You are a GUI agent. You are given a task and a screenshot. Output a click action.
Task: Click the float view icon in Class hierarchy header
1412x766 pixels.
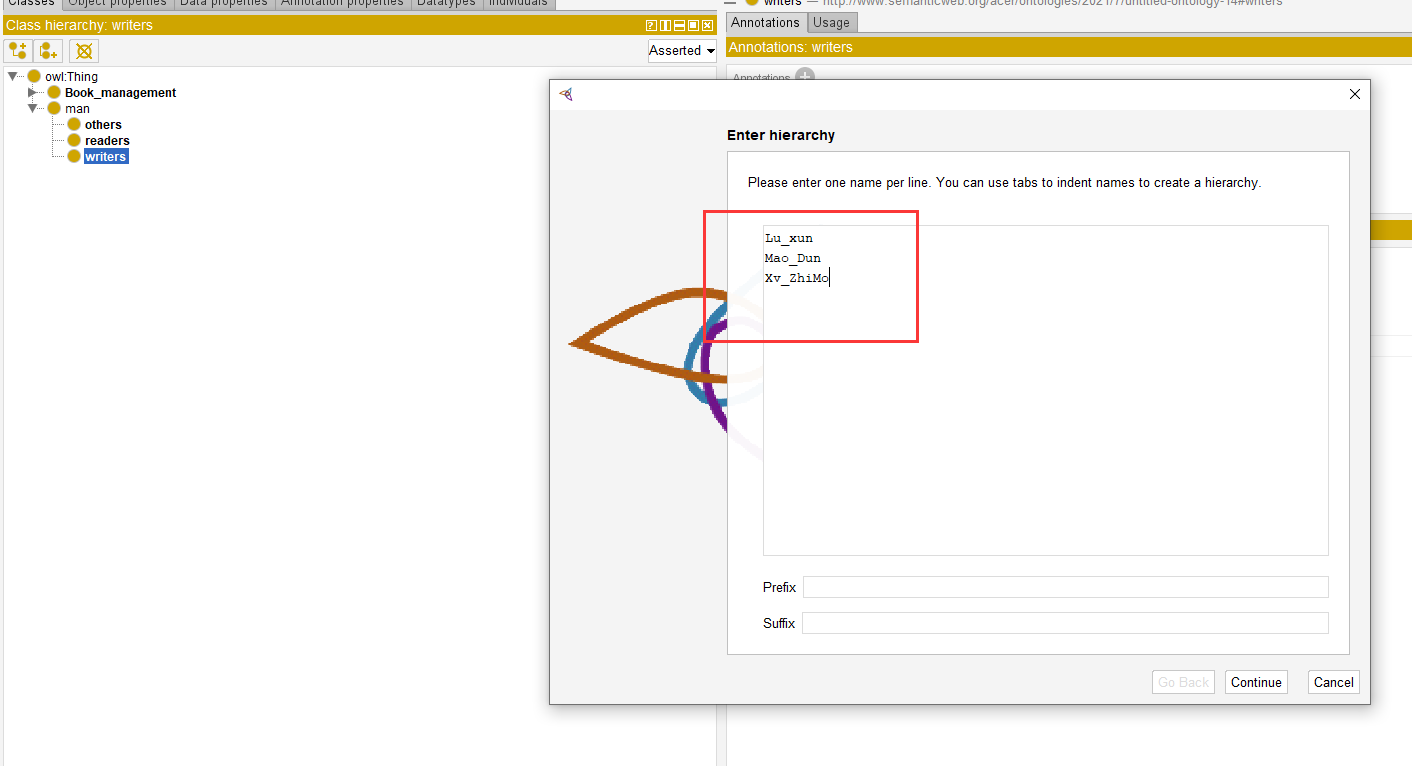pos(693,25)
